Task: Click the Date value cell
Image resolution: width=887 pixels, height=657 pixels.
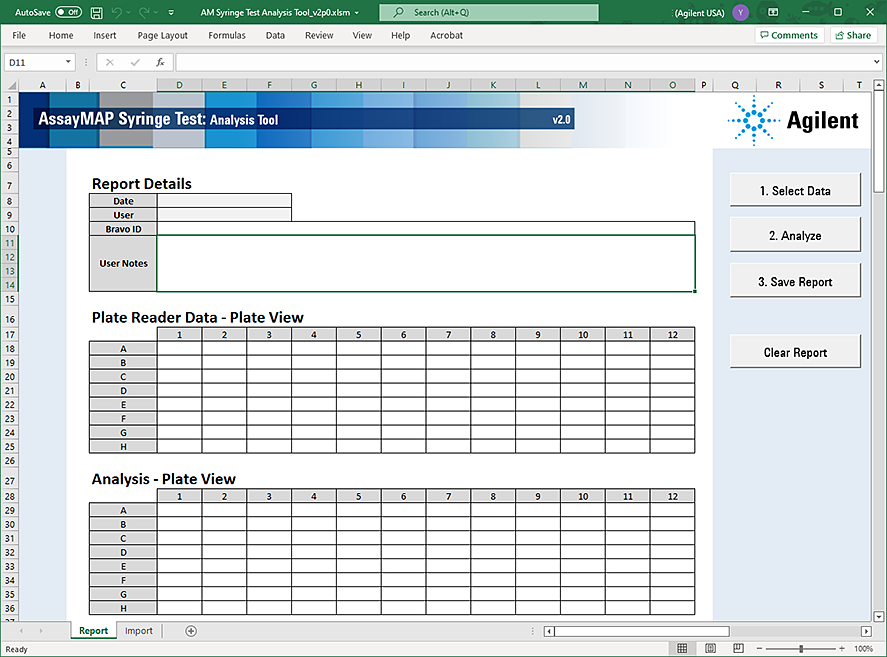Action: (x=224, y=201)
